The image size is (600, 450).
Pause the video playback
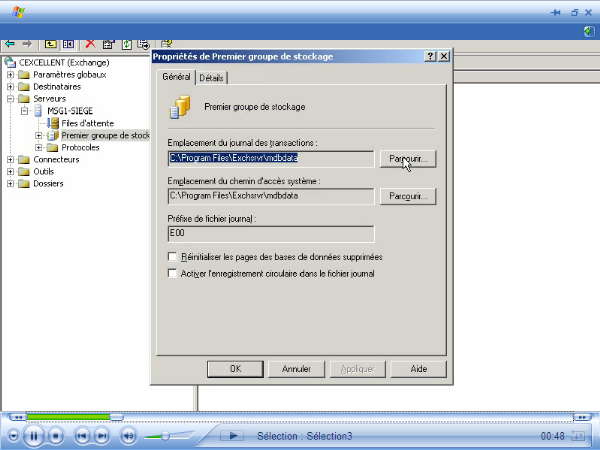34,436
